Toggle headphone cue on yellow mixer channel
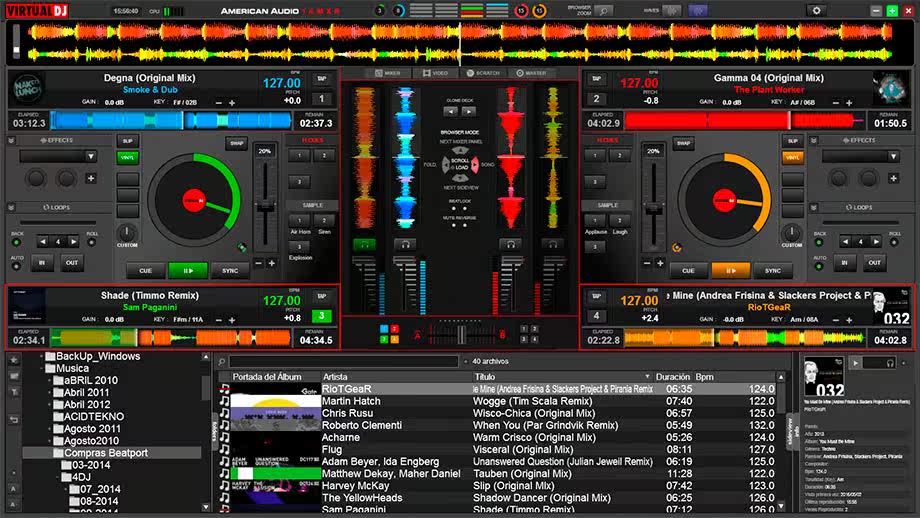The width and height of the screenshot is (920, 518). click(553, 245)
